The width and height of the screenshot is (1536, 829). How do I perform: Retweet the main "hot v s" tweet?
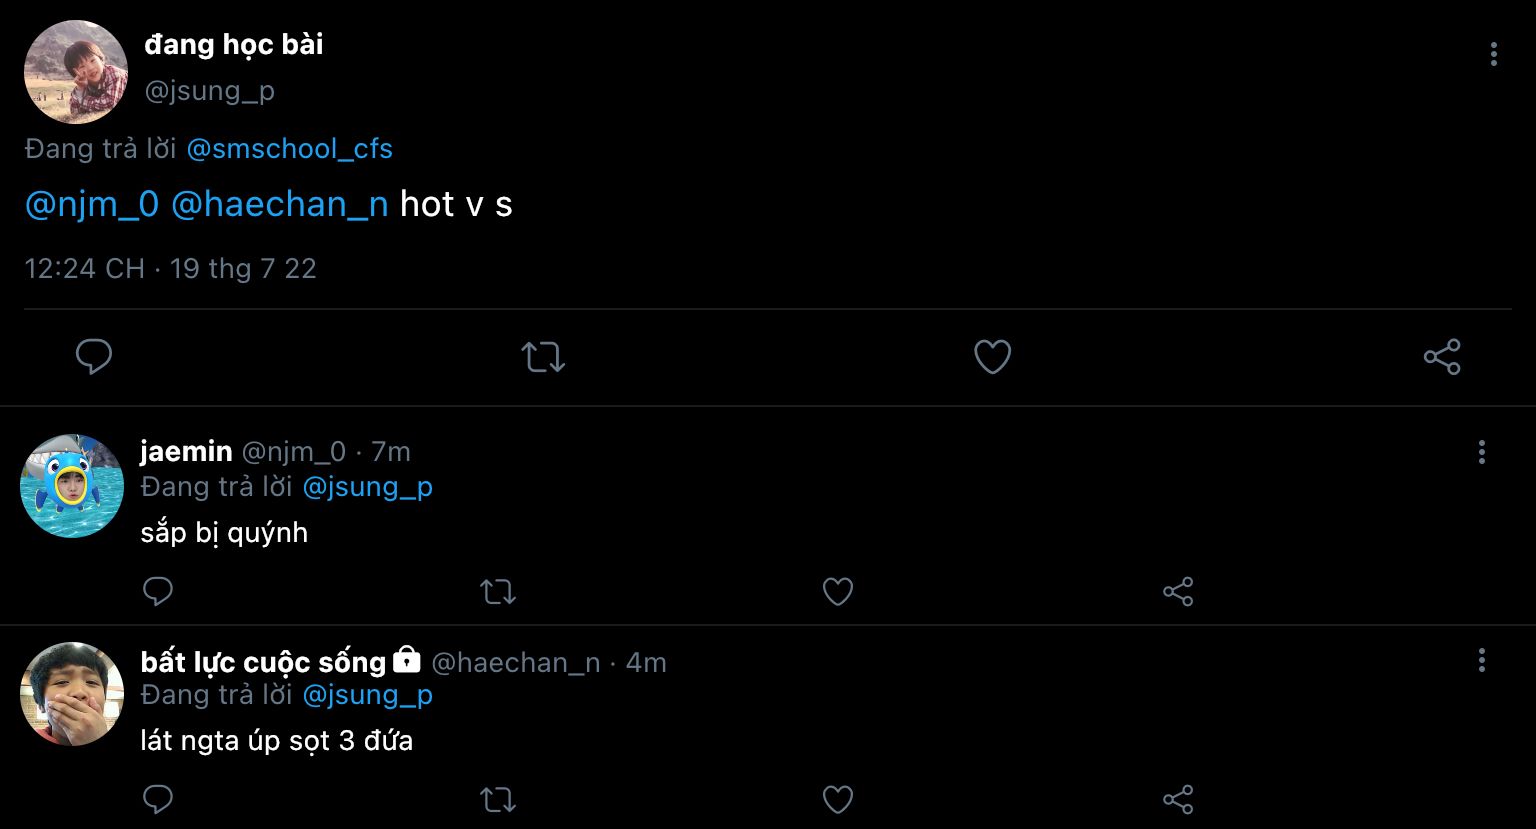[x=543, y=357]
